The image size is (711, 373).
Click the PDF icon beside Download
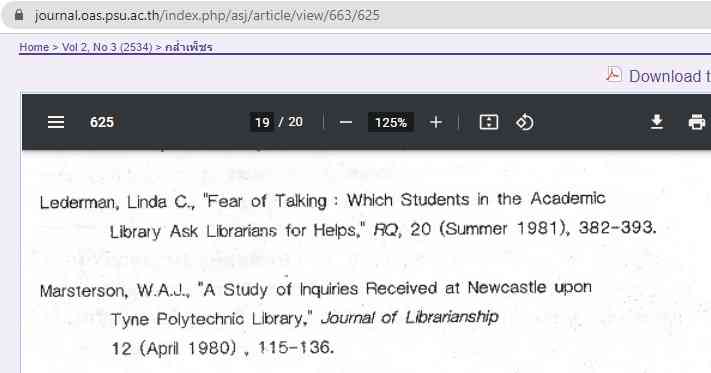614,74
